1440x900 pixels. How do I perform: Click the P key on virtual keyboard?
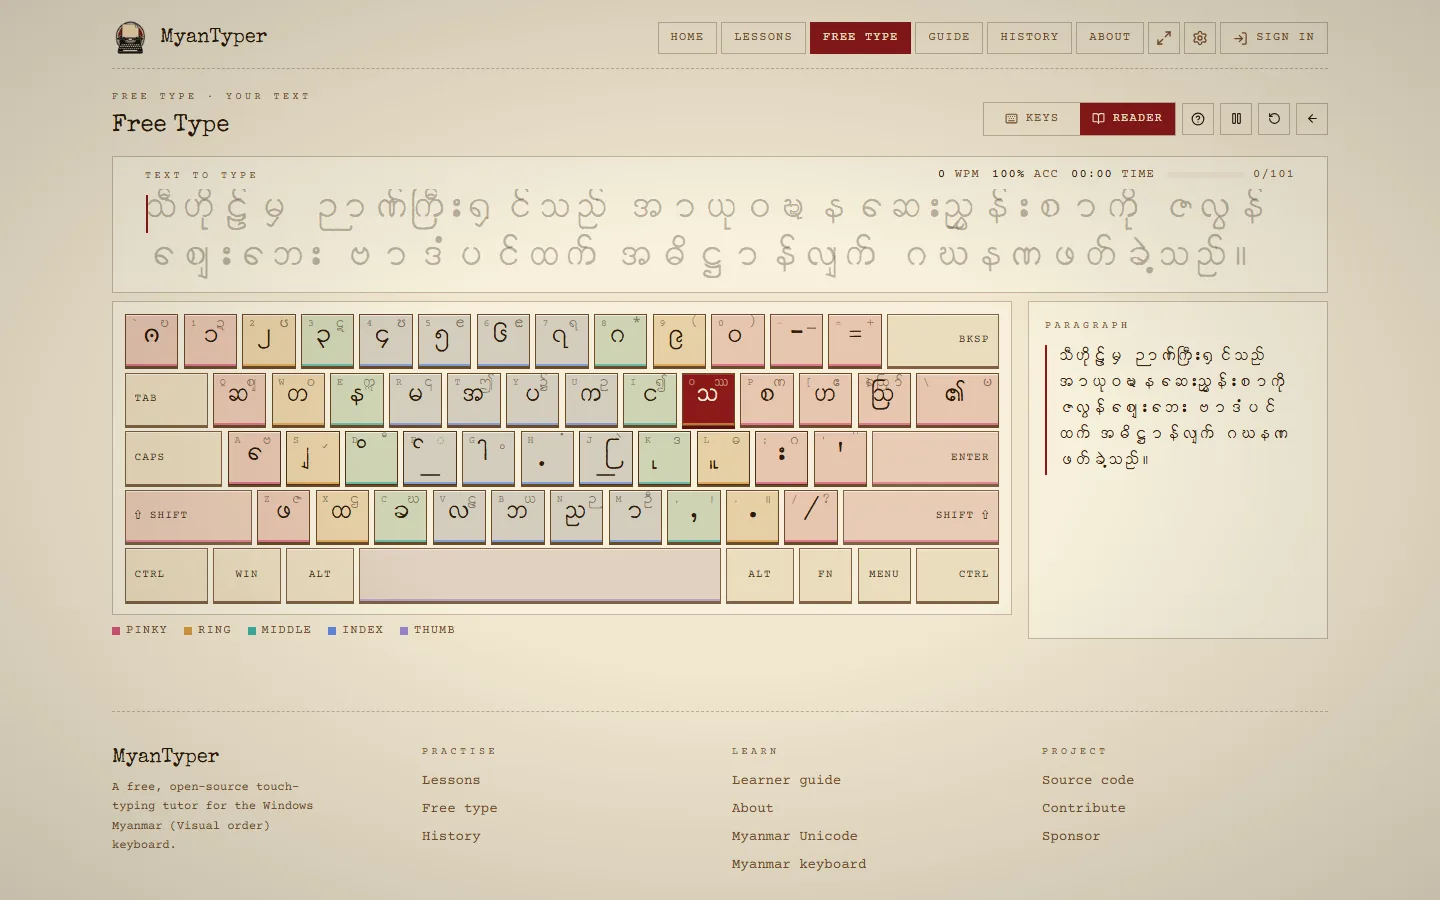point(767,400)
